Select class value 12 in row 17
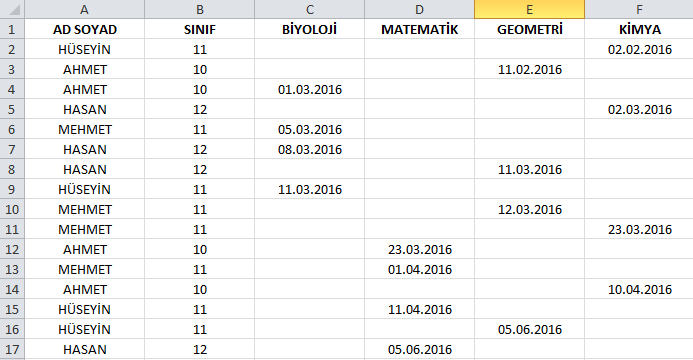 [199, 349]
